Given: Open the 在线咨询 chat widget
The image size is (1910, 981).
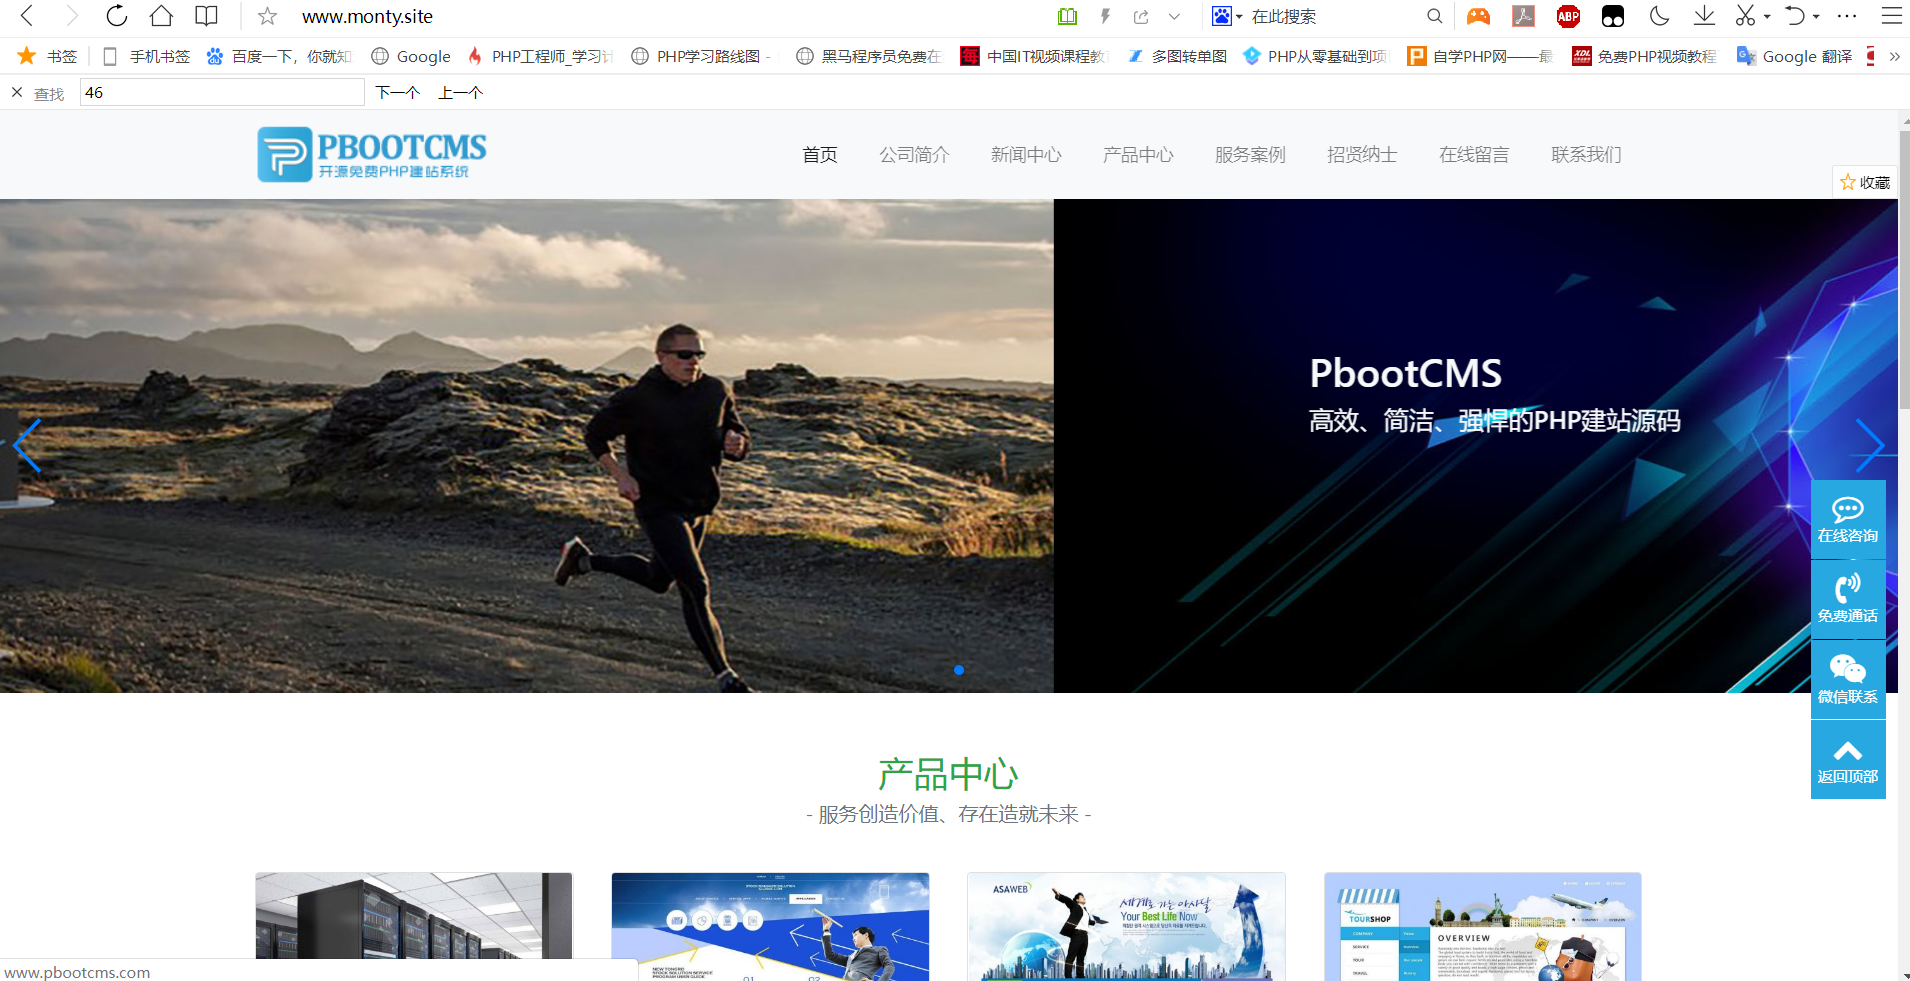Looking at the screenshot, I should pyautogui.click(x=1847, y=519).
